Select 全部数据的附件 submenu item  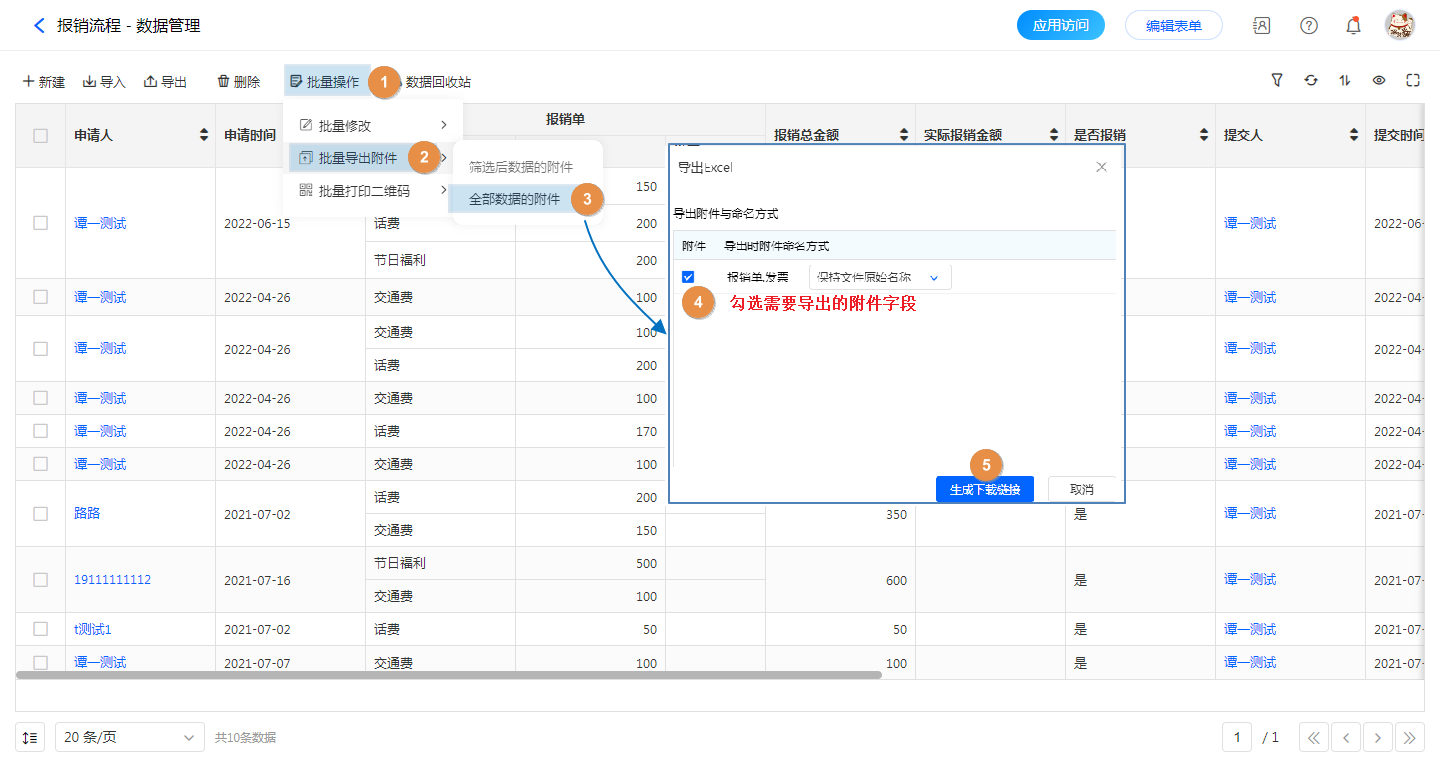(514, 200)
